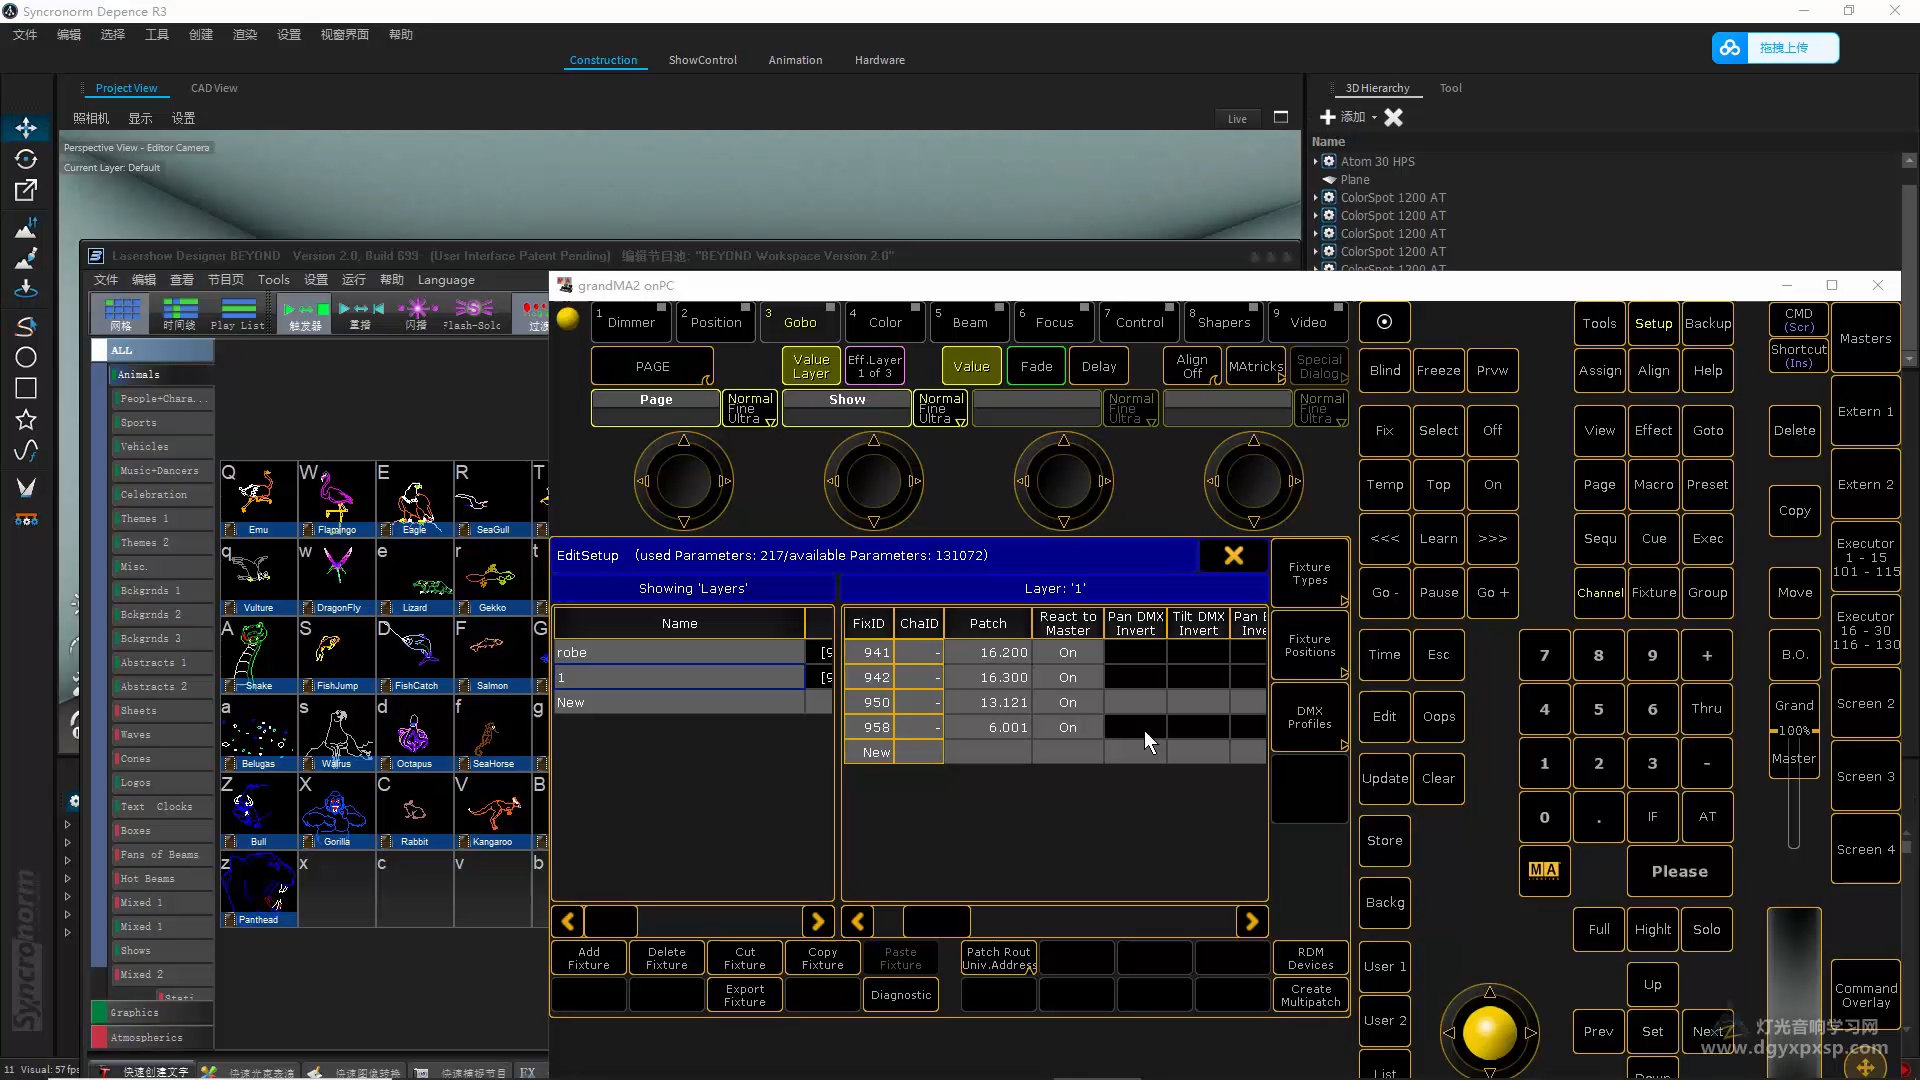Click the Page encoder wheel
This screenshot has width=1920, height=1080.
pyautogui.click(x=683, y=481)
